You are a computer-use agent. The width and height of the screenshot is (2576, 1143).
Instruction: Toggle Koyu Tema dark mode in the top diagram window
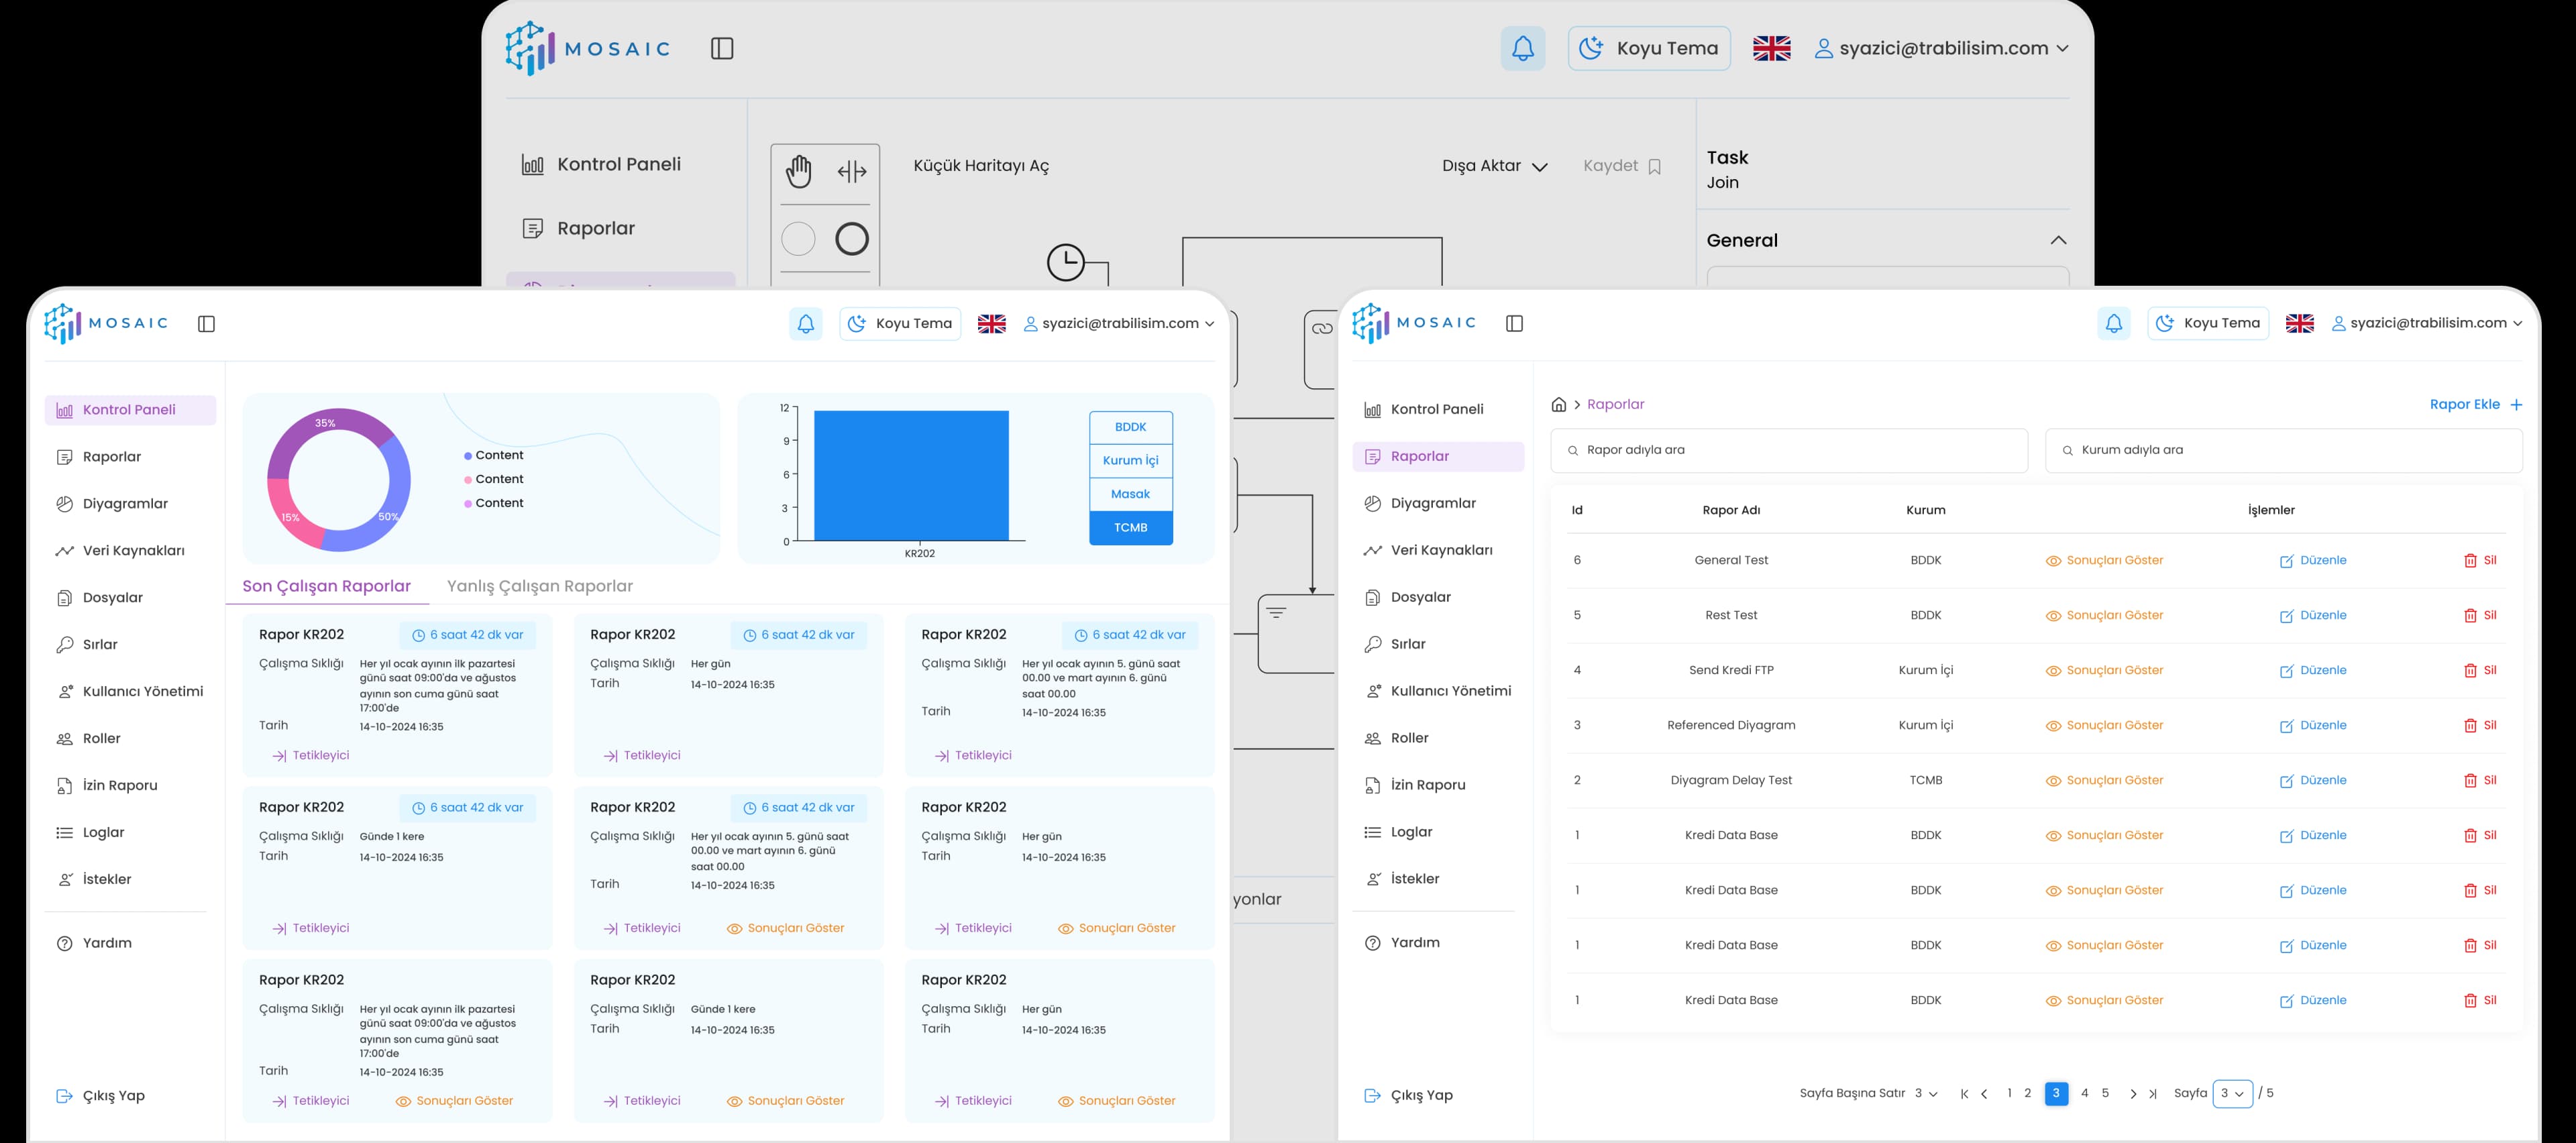pos(1648,48)
